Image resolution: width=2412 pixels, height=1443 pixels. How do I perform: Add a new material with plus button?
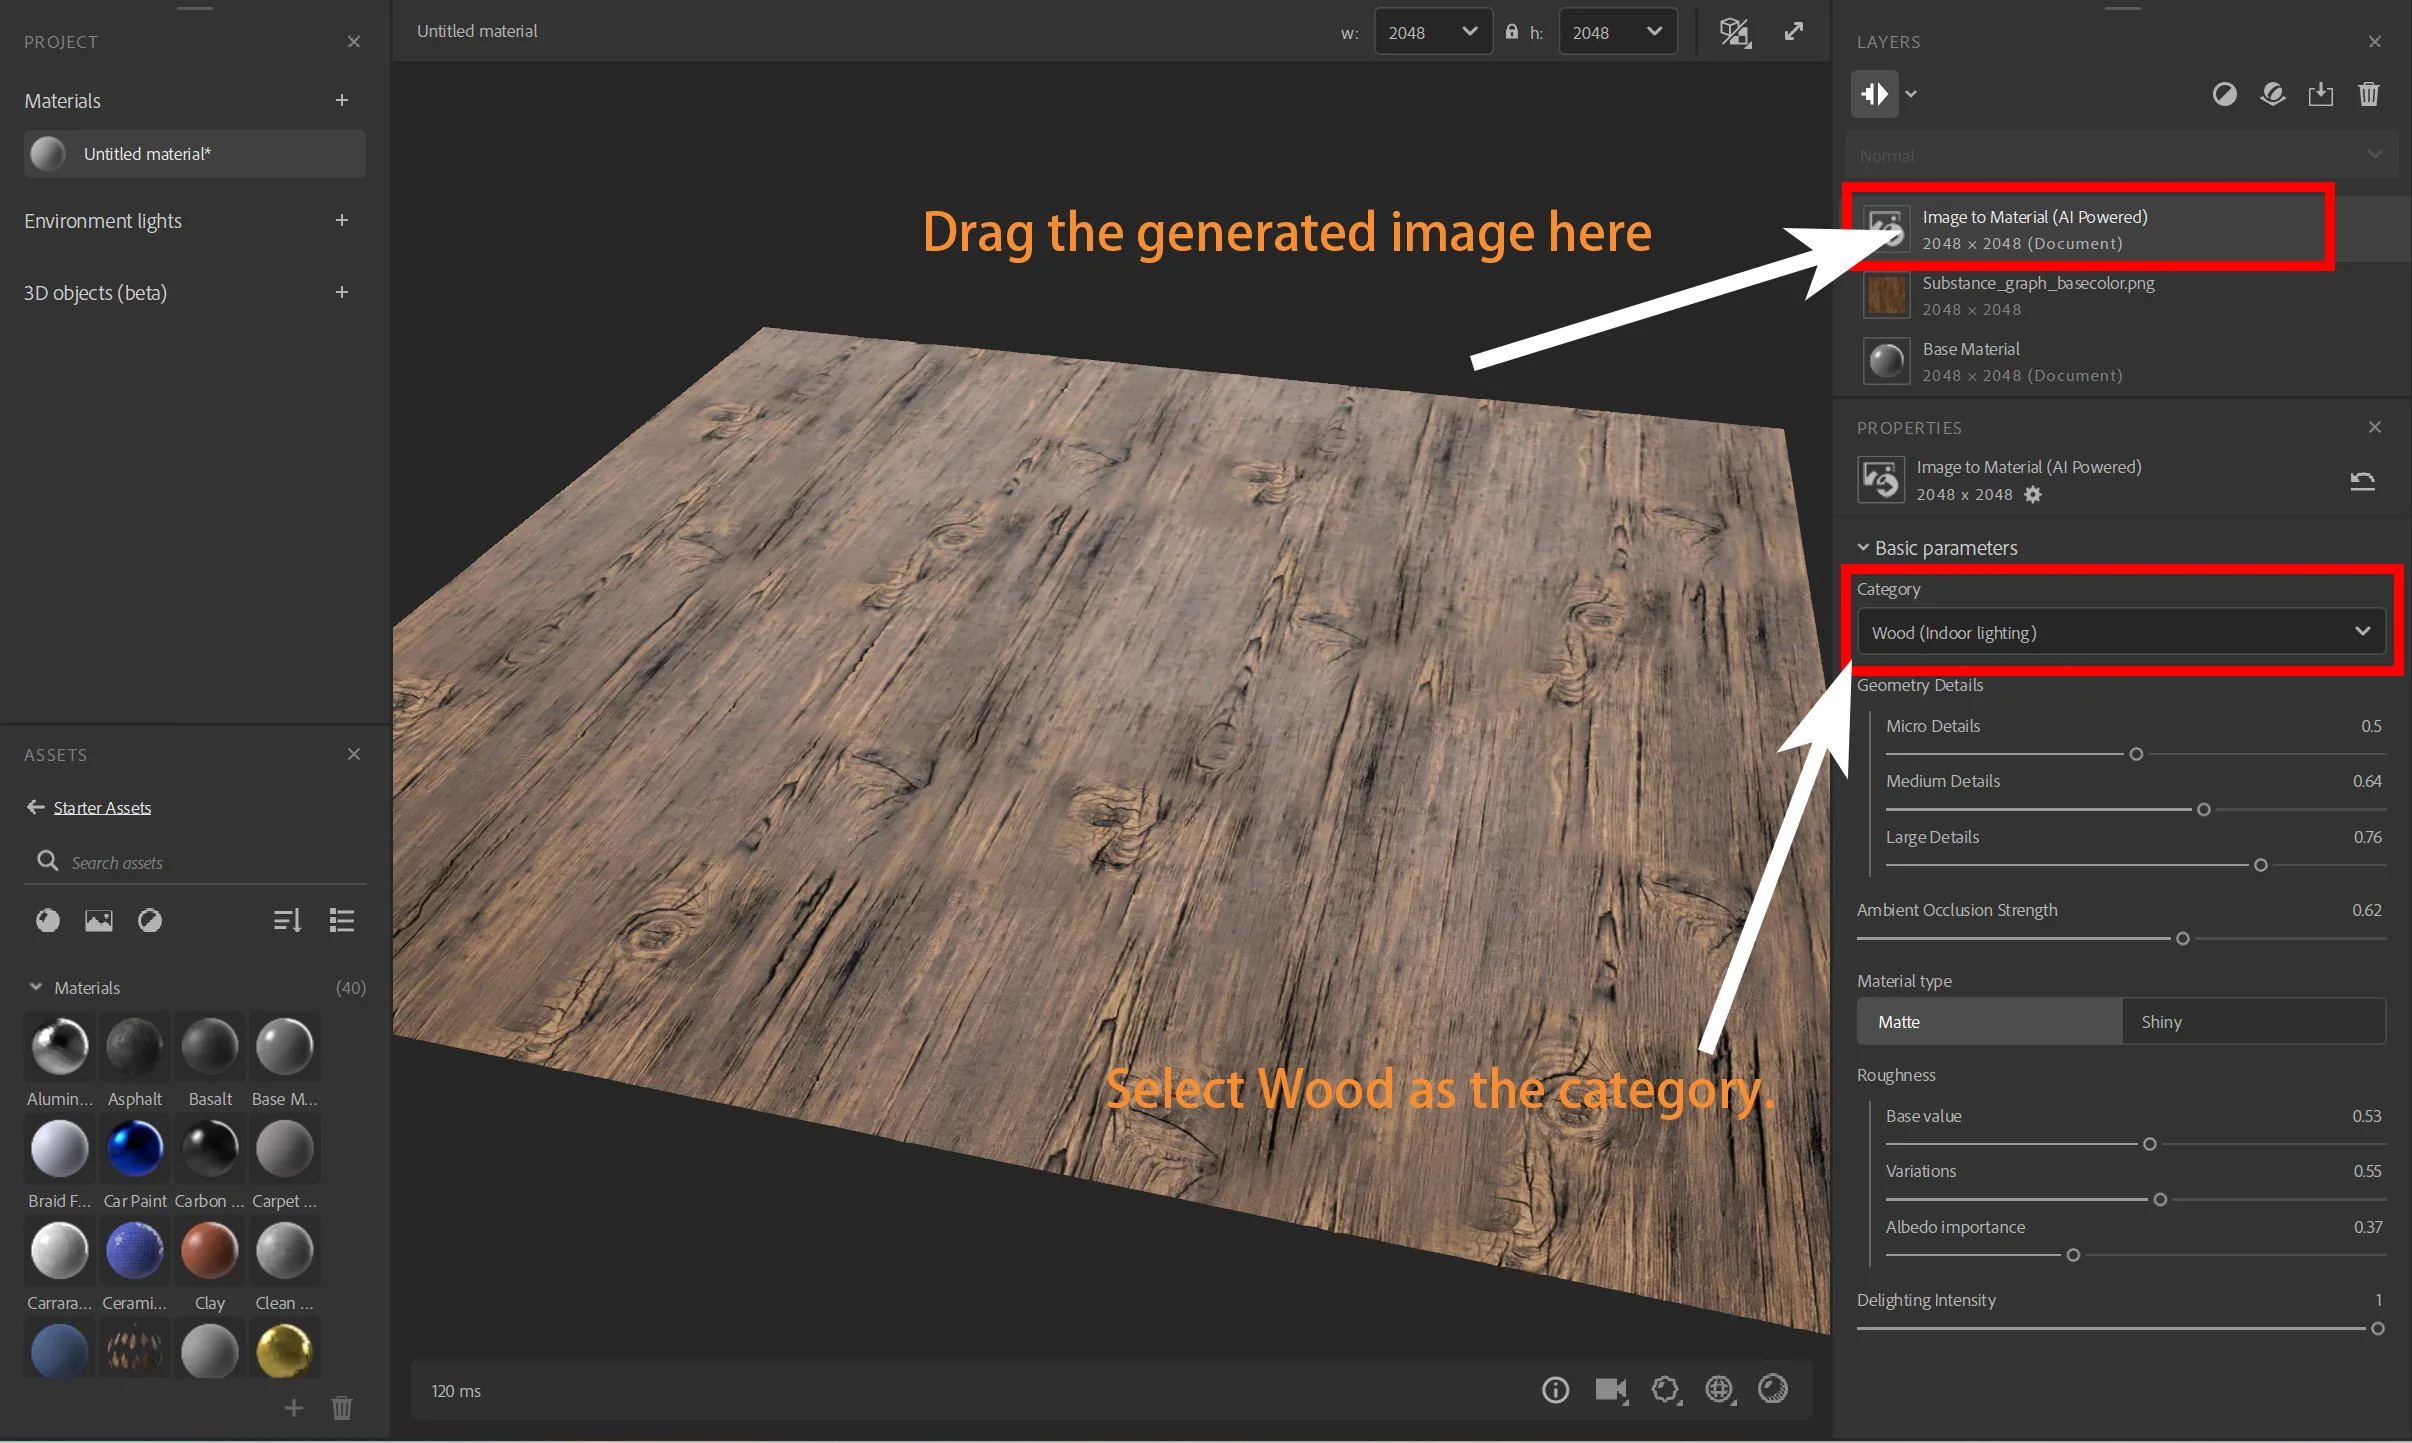coord(341,100)
